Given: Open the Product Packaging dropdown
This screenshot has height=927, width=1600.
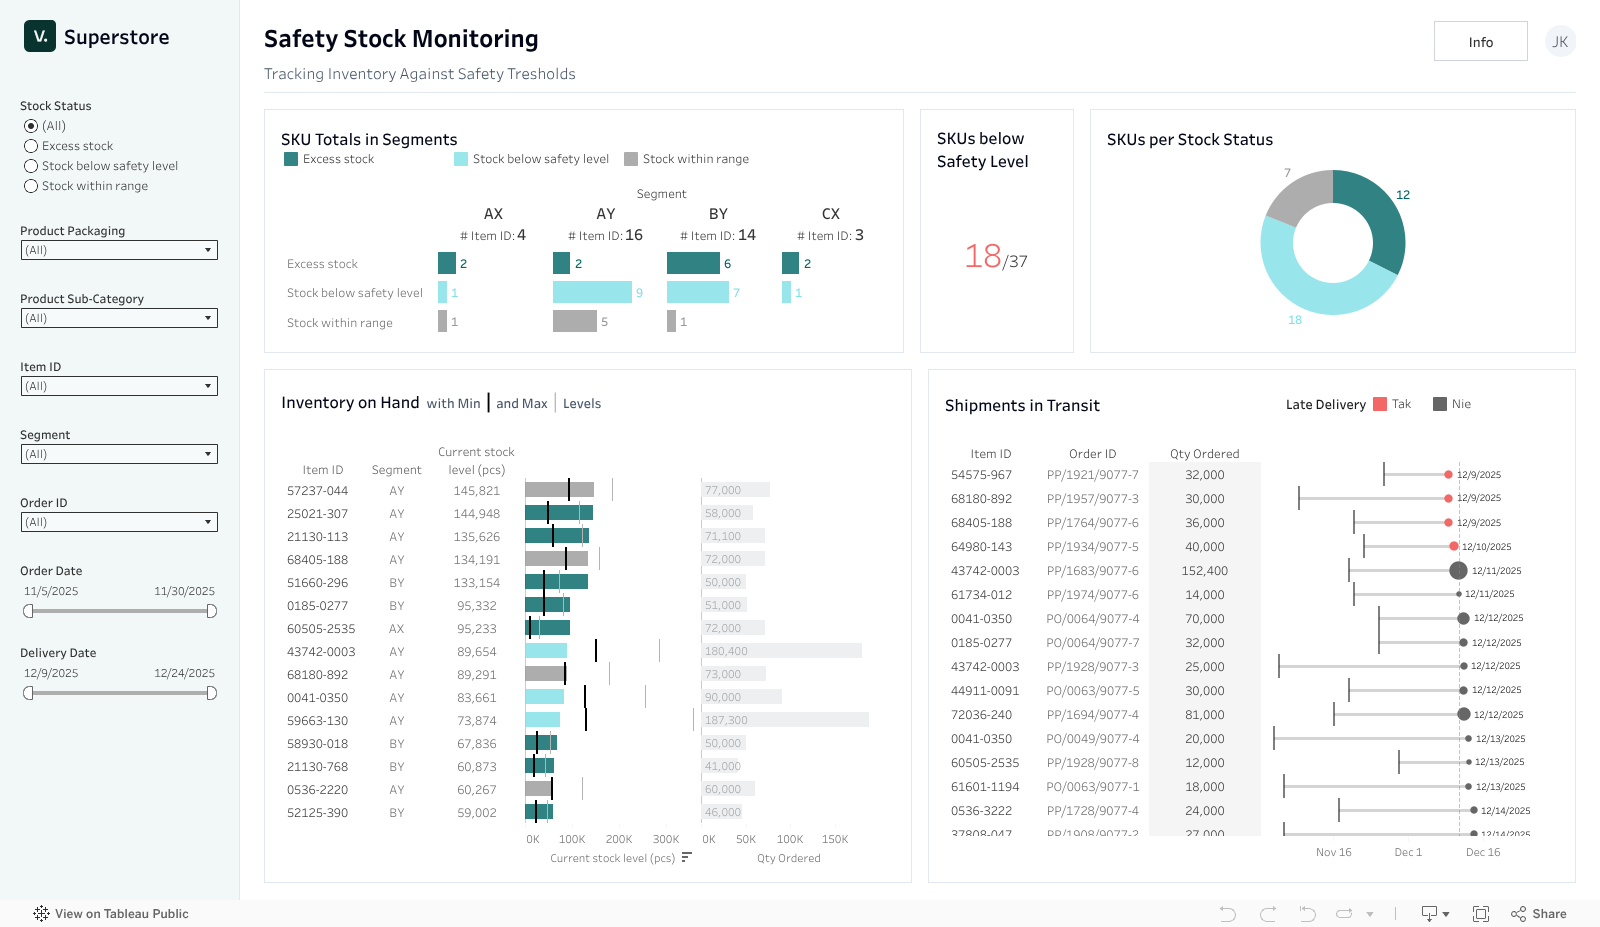Looking at the screenshot, I should pyautogui.click(x=119, y=250).
